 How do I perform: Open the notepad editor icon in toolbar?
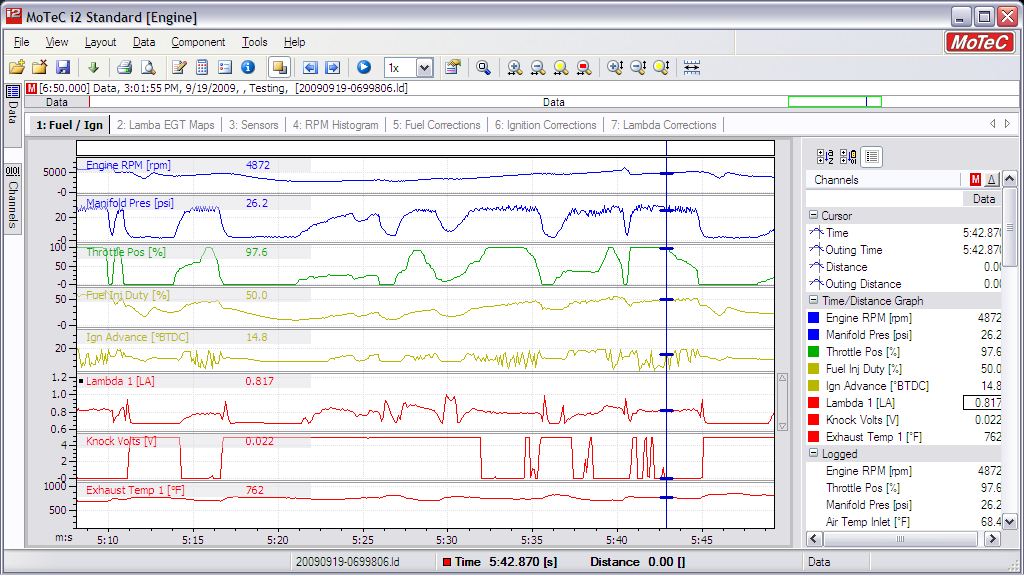coord(179,67)
